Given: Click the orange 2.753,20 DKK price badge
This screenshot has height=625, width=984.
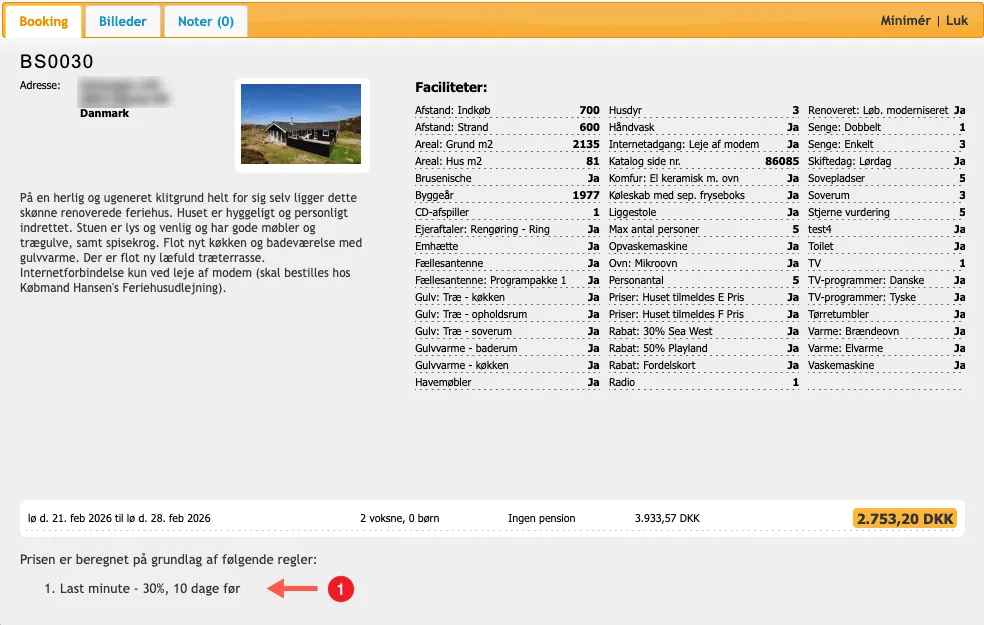Looking at the screenshot, I should pyautogui.click(x=904, y=518).
